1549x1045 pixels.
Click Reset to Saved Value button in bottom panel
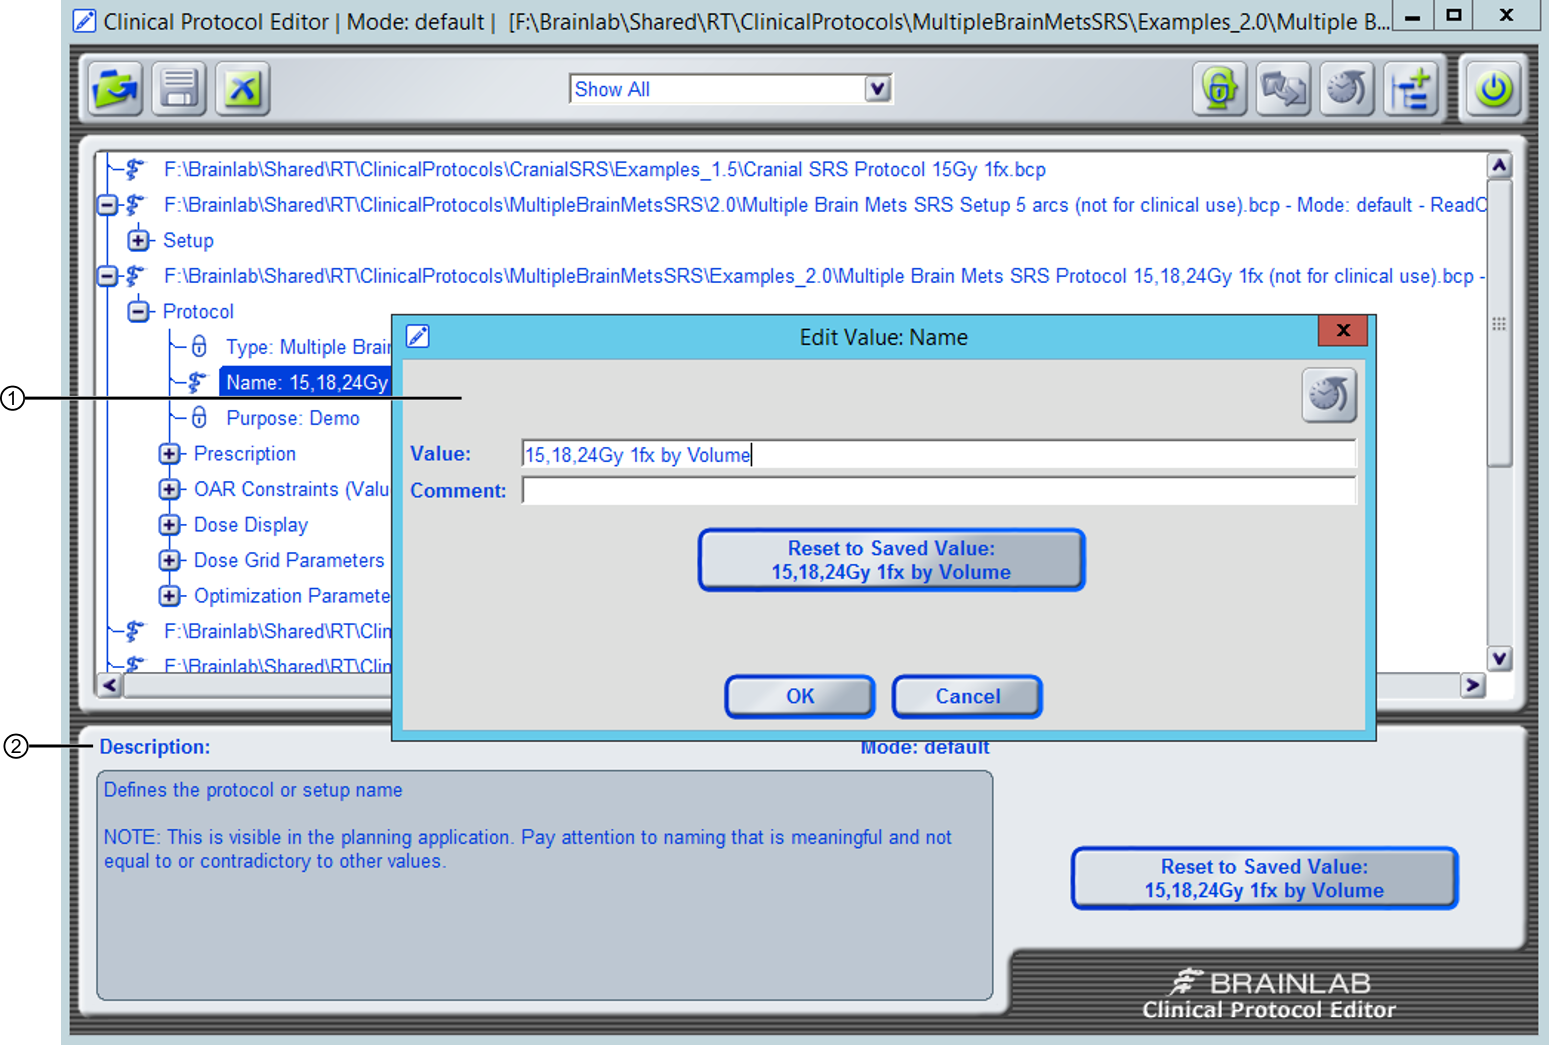click(x=1264, y=878)
